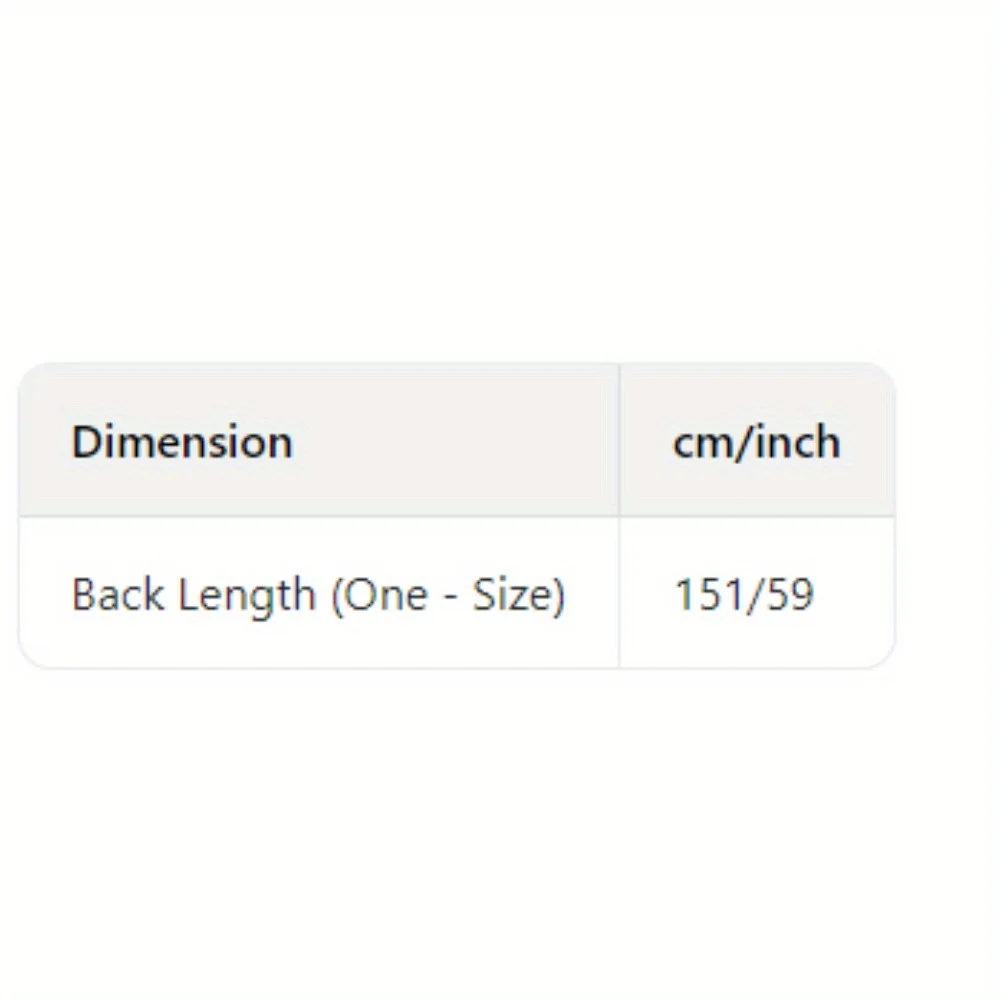Image resolution: width=1000 pixels, height=1000 pixels.
Task: Click the "151/59" measurement value
Action: tap(744, 595)
